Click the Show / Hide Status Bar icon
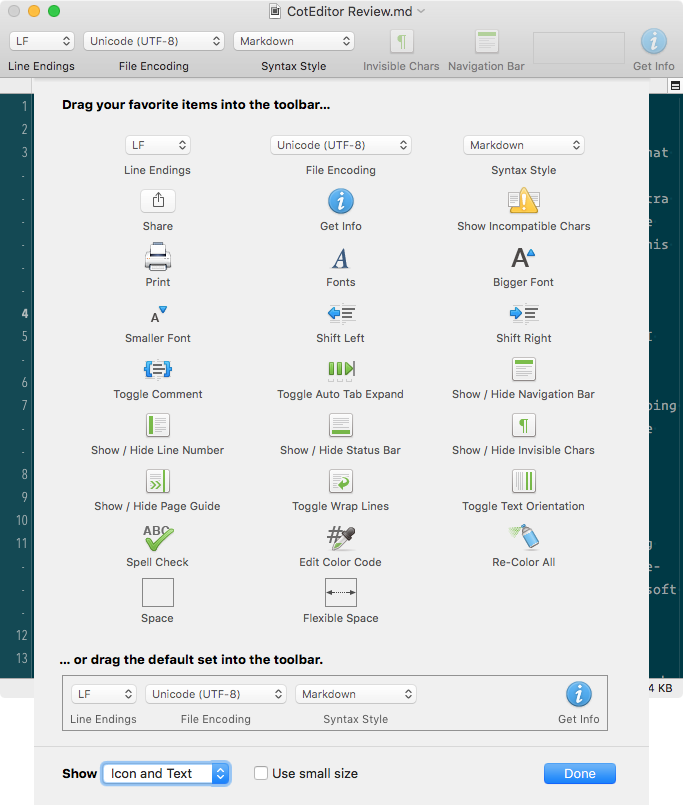 tap(341, 425)
